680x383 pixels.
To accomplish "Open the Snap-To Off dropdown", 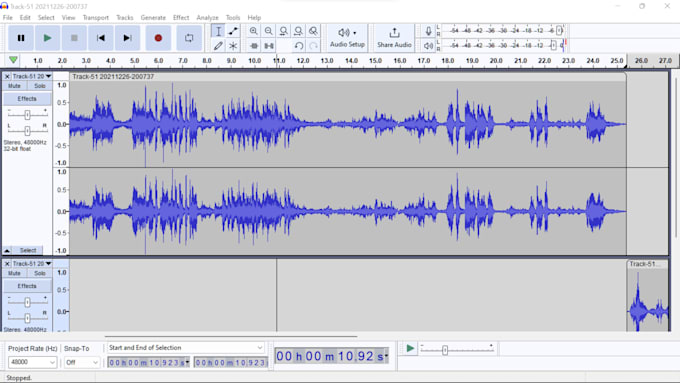I will [x=82, y=362].
